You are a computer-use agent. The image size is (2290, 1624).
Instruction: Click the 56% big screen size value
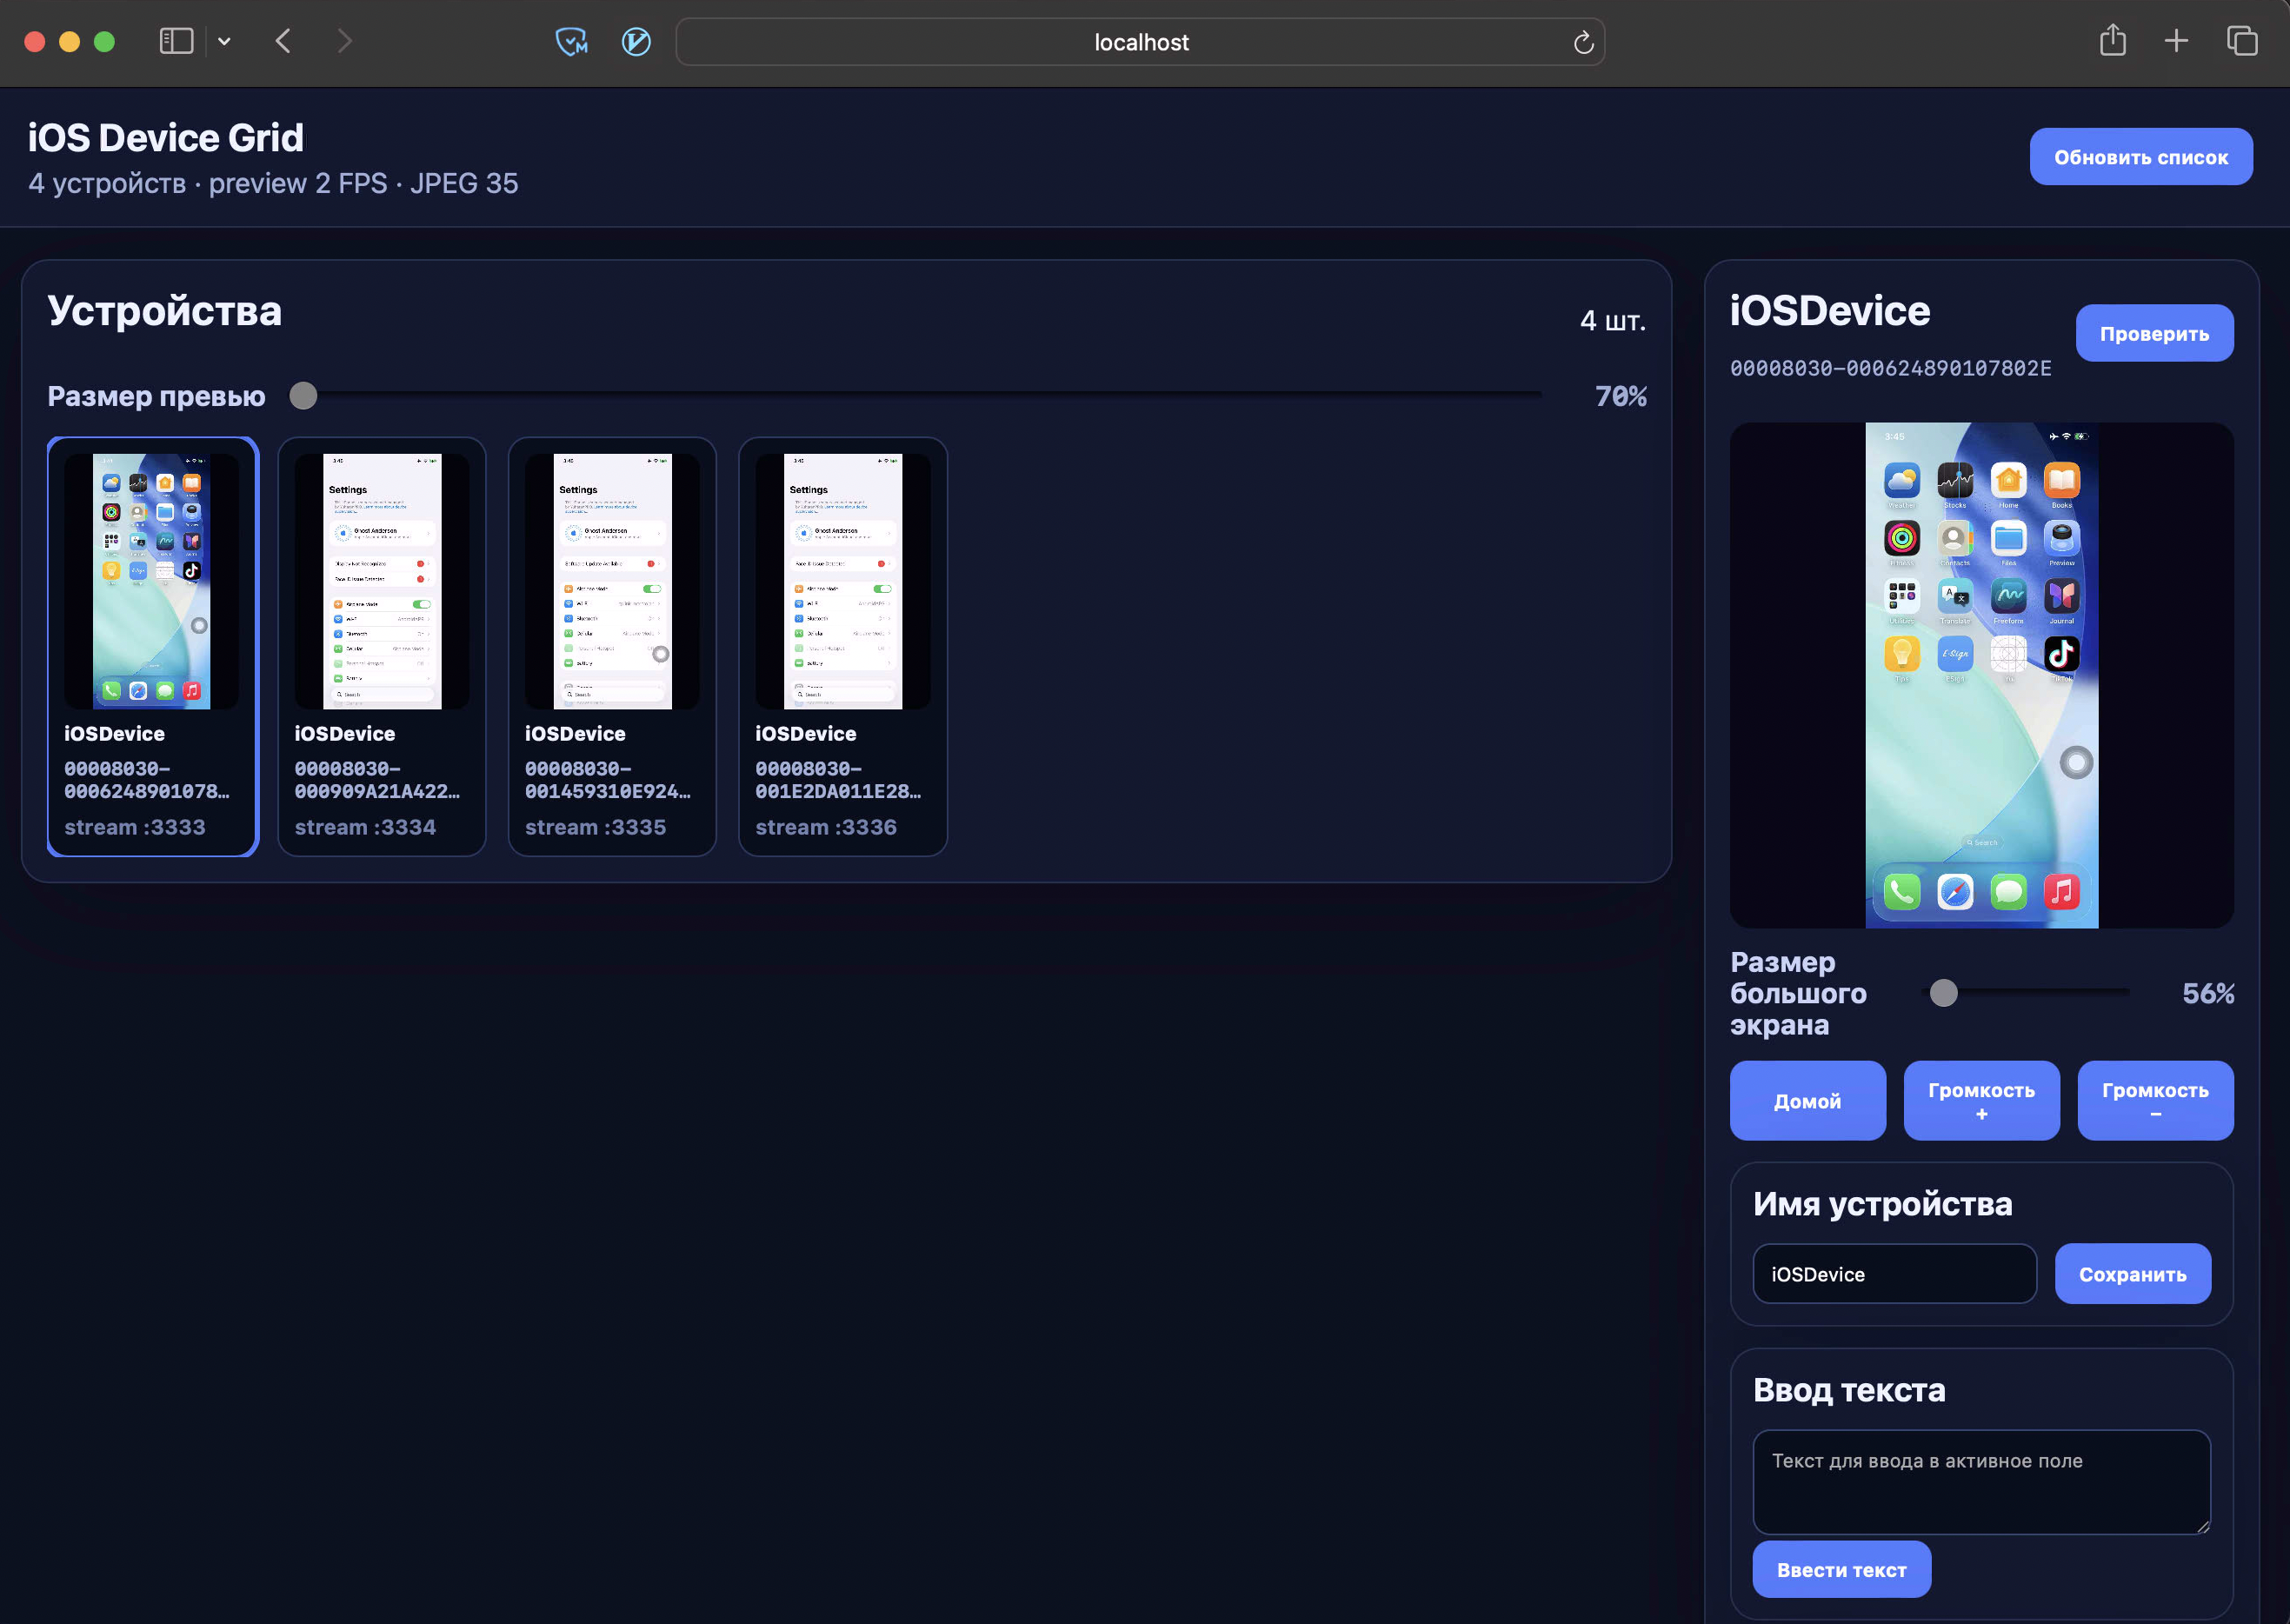pos(2207,993)
